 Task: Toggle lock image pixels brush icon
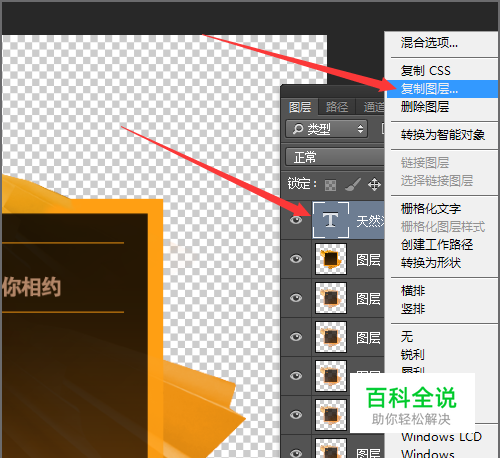(353, 184)
